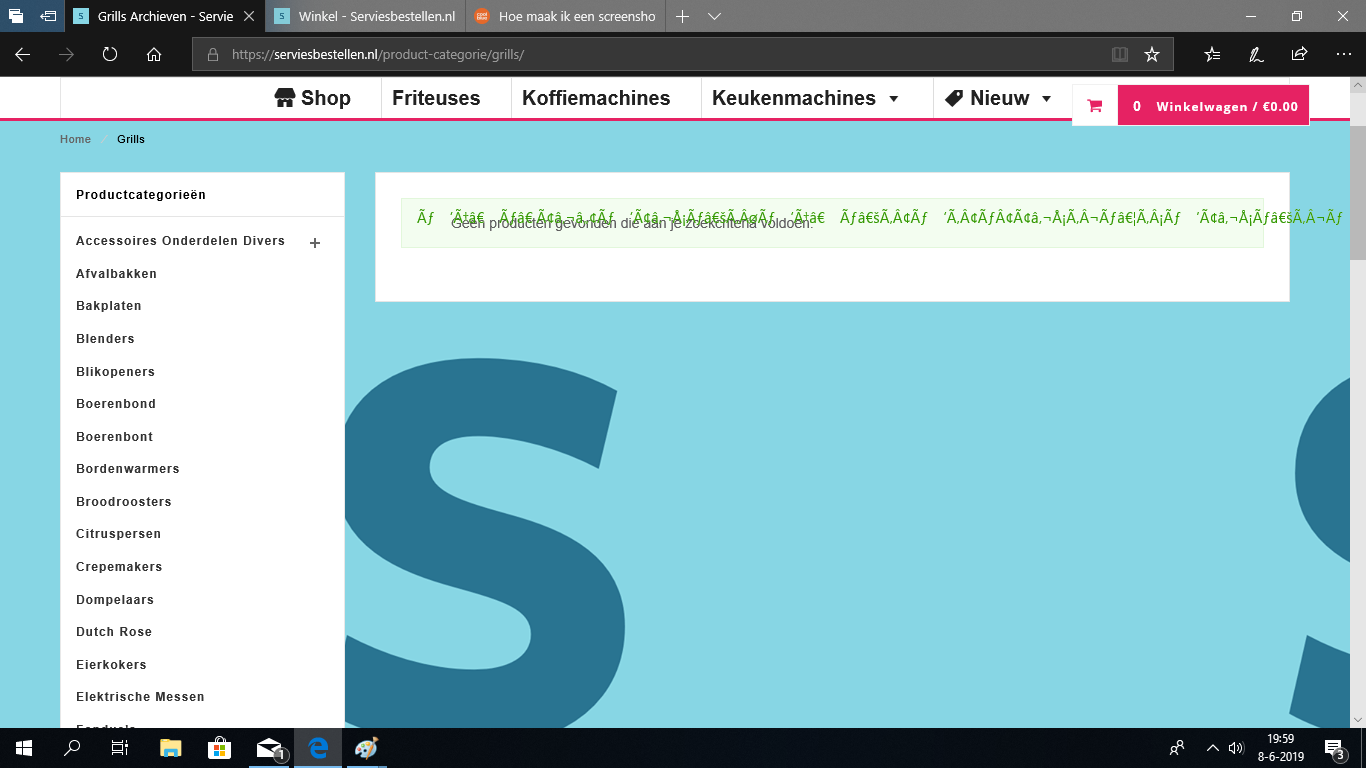The width and height of the screenshot is (1366, 768).
Task: Go to Friteuses menu item
Action: 436,98
